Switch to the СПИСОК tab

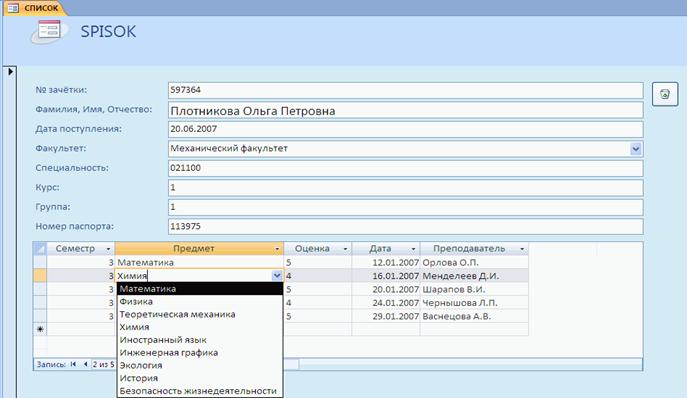pos(35,8)
